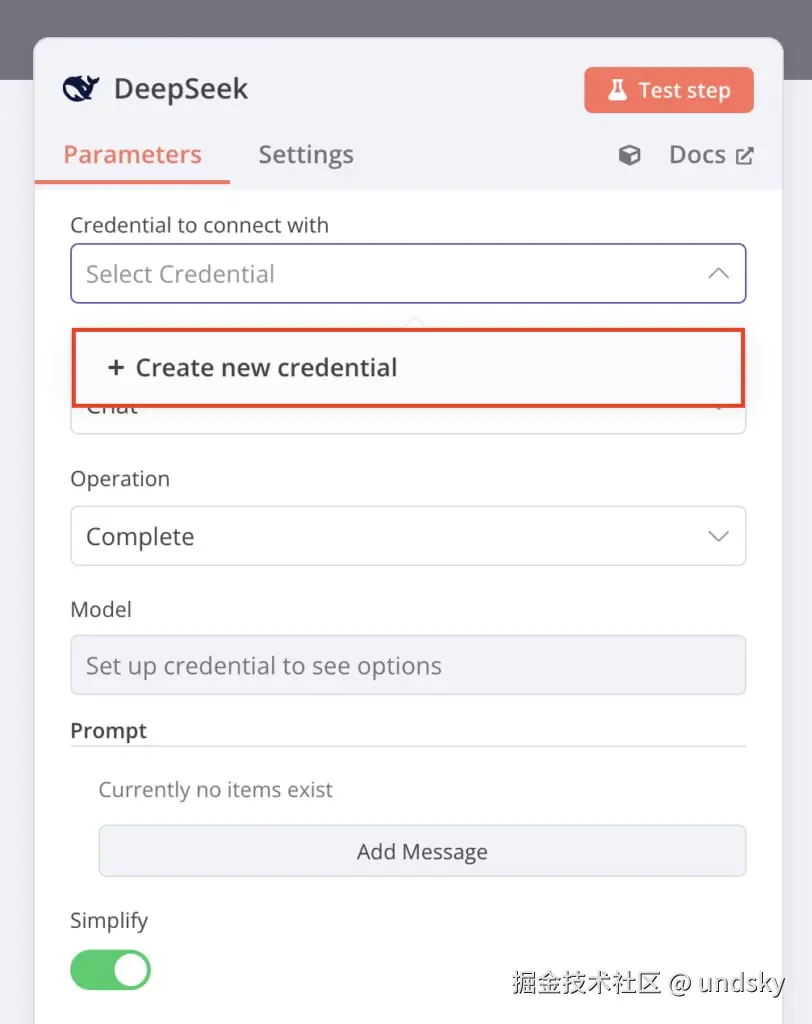Screen dimensions: 812x1024
Task: Click the Select Credential dropdown field
Action: (380, 273)
